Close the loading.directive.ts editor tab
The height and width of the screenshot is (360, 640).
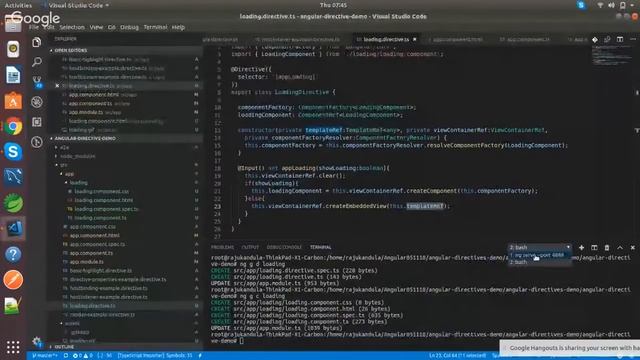click(414, 39)
